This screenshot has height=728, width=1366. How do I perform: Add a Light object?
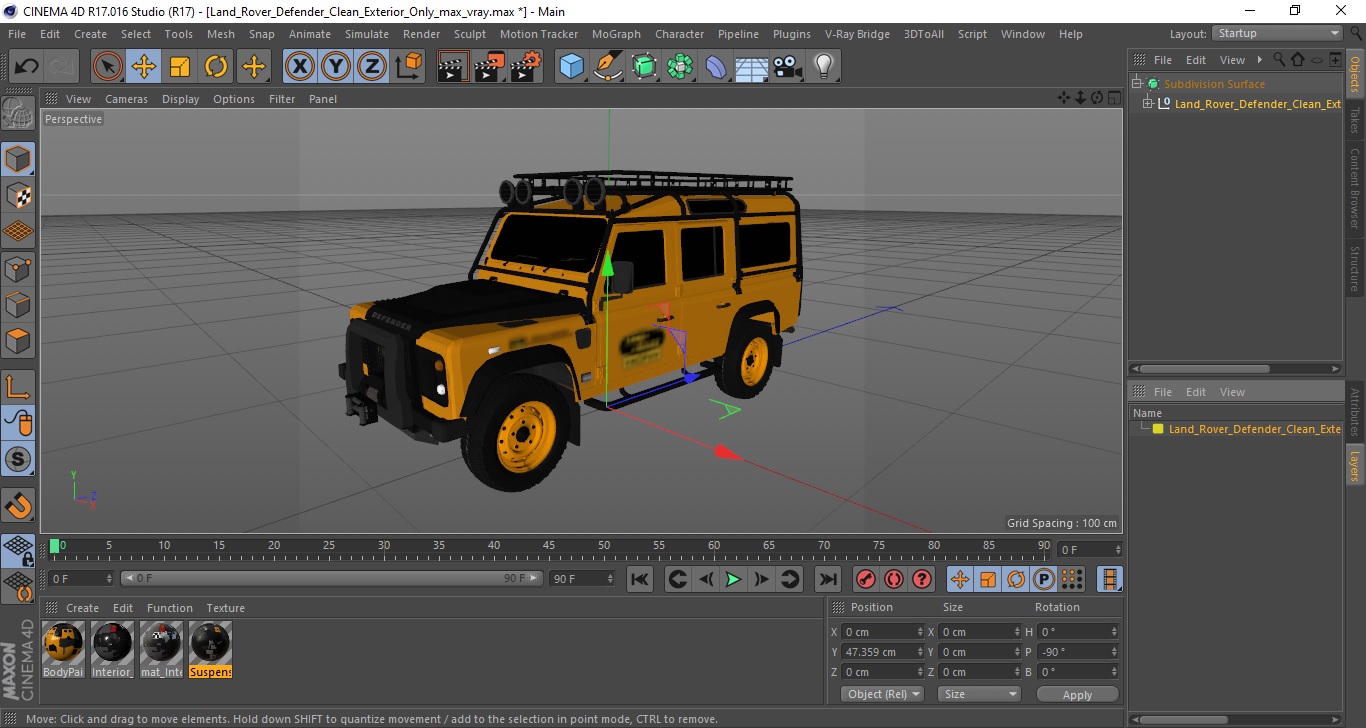[824, 67]
